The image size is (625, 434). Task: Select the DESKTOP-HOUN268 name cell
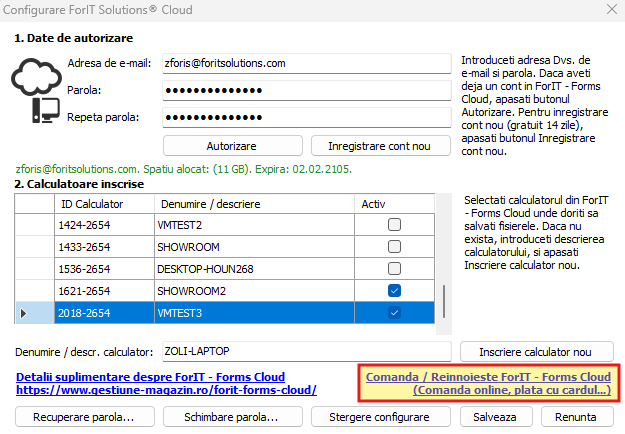[x=254, y=269]
